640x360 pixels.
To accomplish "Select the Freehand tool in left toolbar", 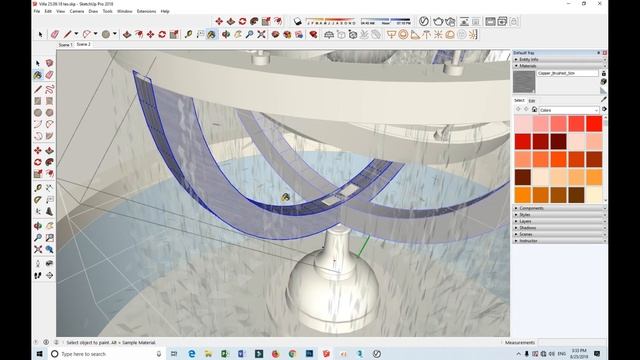I will [x=49, y=89].
